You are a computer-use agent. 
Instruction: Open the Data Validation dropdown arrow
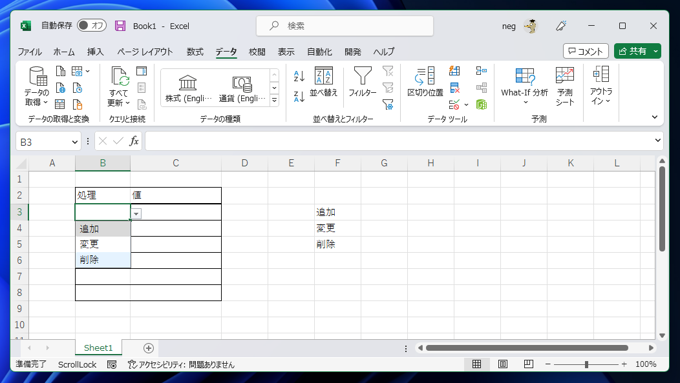[x=466, y=105]
